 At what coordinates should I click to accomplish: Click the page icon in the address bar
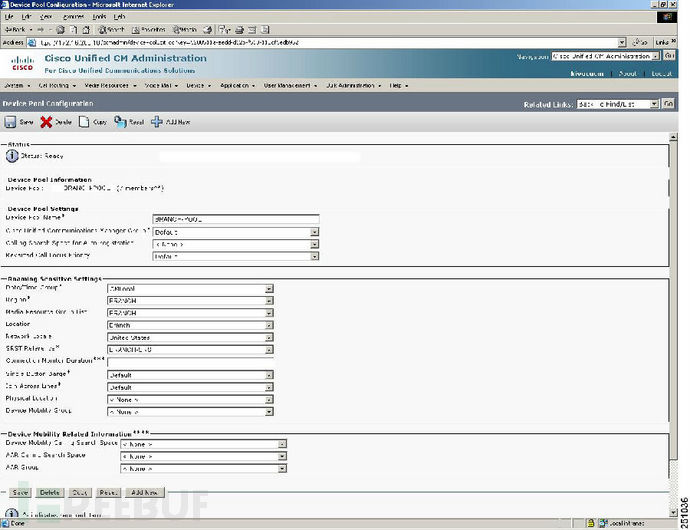coord(32,43)
